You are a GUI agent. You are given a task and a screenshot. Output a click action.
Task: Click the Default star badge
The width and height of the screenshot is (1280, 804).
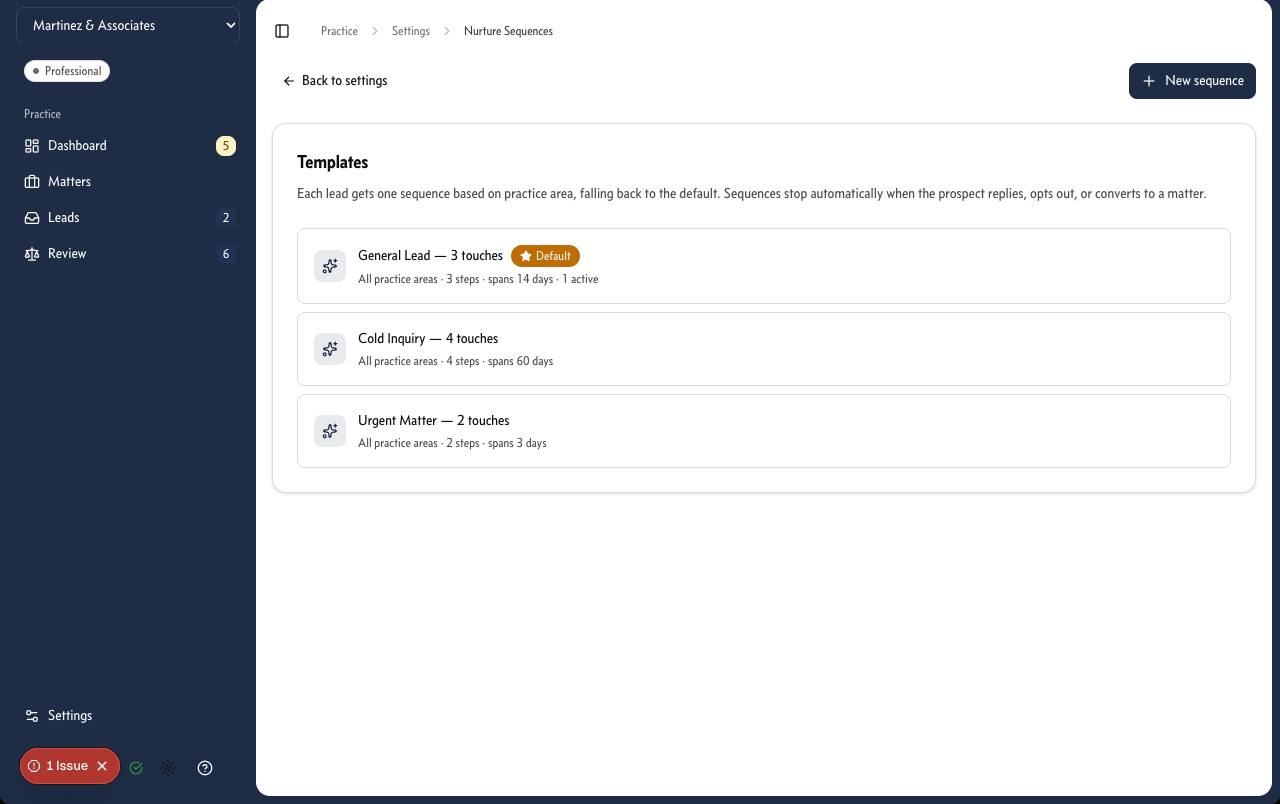pyautogui.click(x=545, y=256)
